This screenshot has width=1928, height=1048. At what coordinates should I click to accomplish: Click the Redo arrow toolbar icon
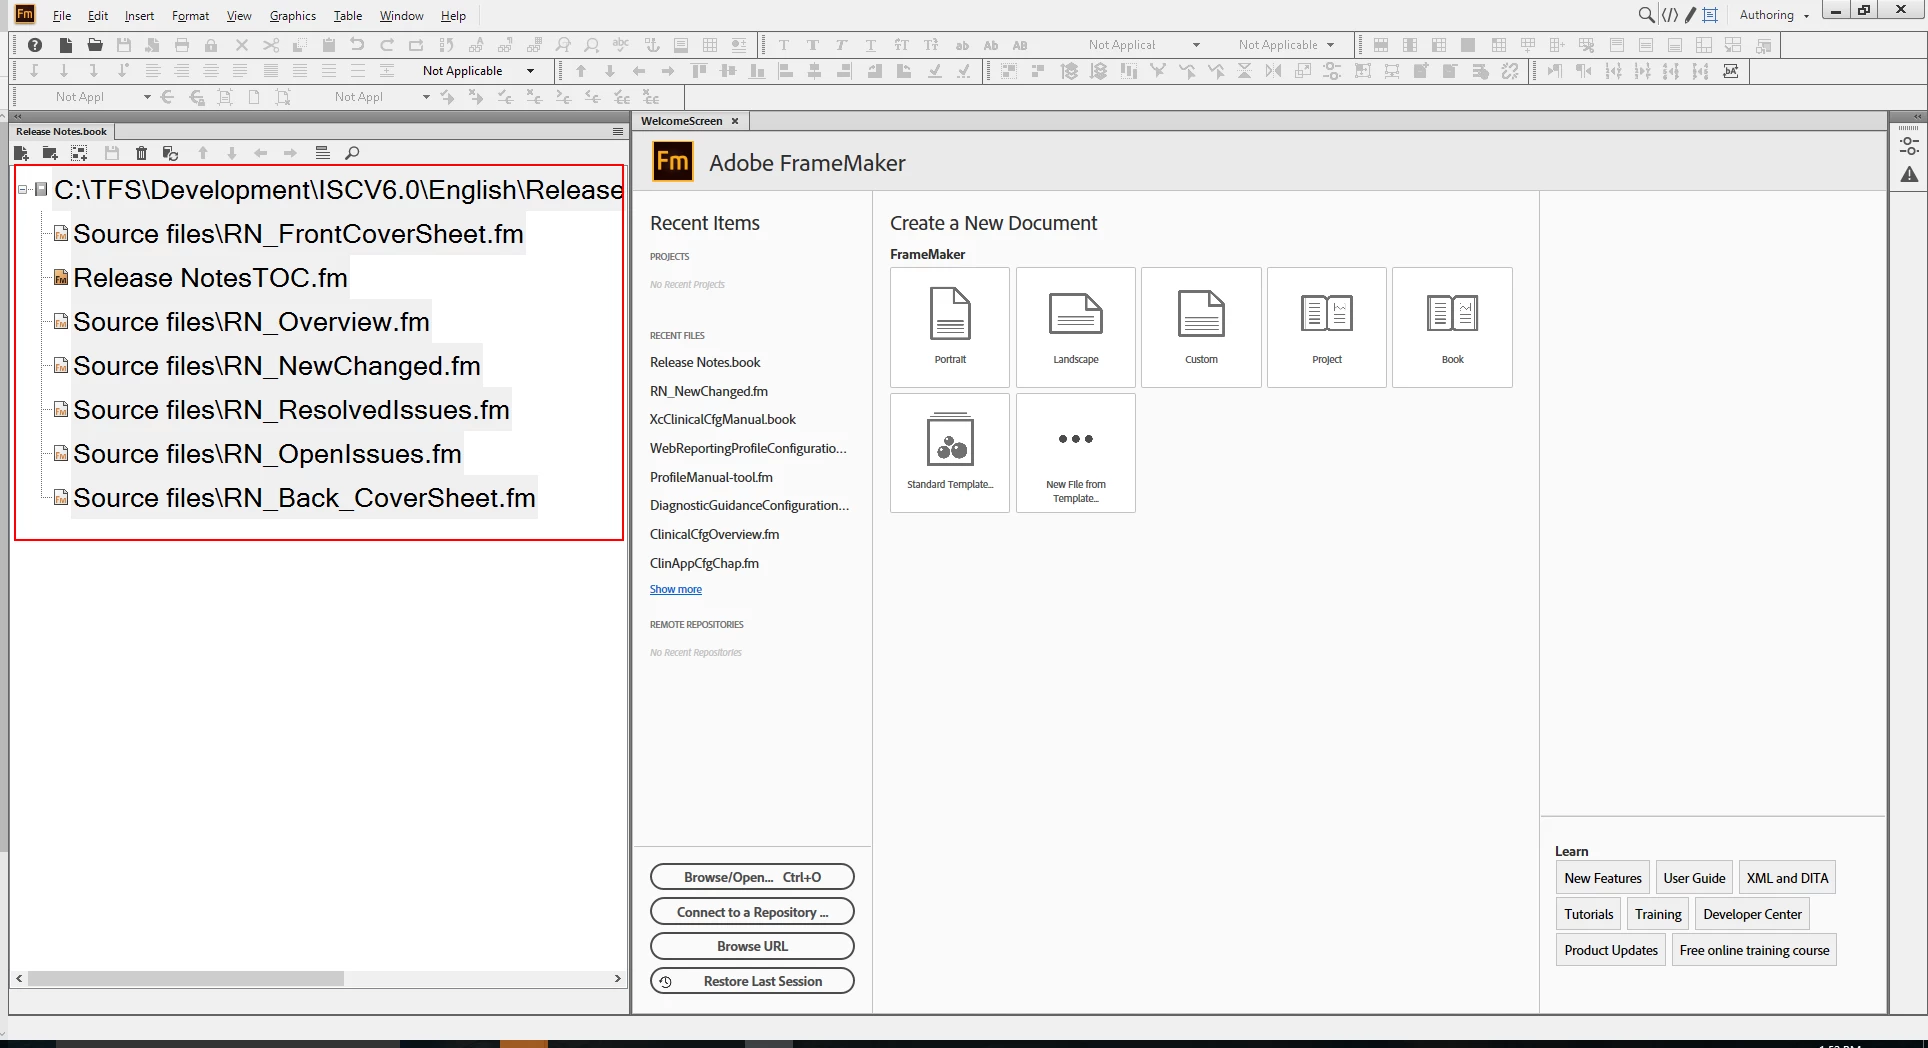pos(387,45)
